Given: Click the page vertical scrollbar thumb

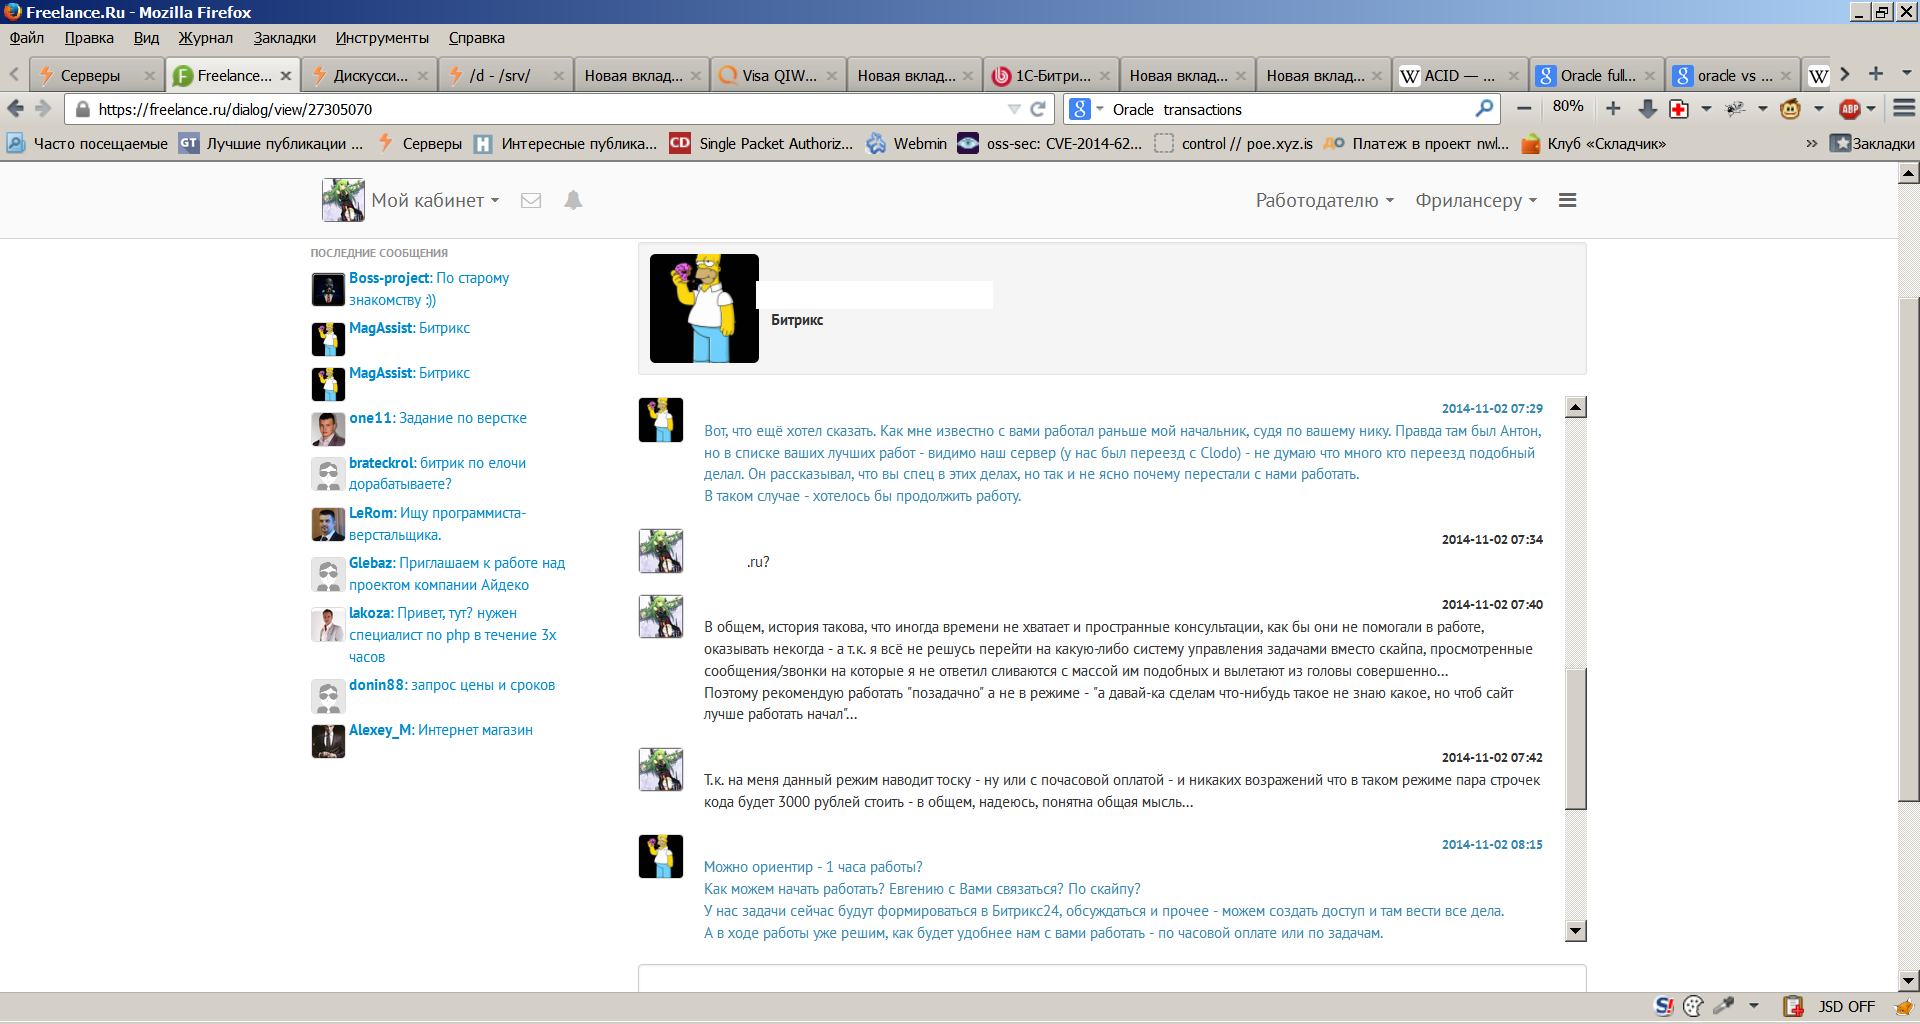Looking at the screenshot, I should (x=1909, y=549).
